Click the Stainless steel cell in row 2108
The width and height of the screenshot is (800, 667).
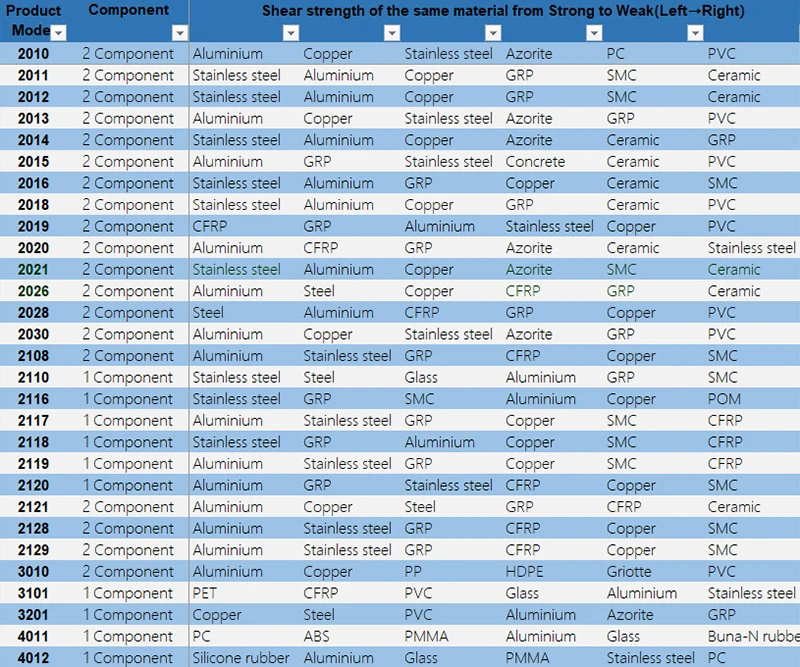[347, 356]
